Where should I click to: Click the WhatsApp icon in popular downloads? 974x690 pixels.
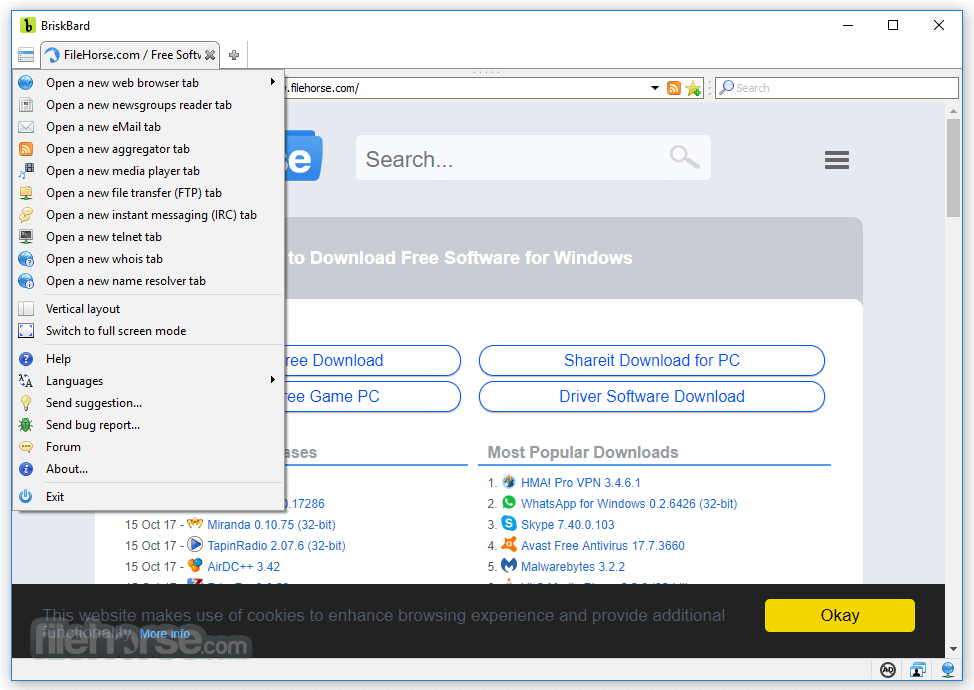[x=509, y=502]
